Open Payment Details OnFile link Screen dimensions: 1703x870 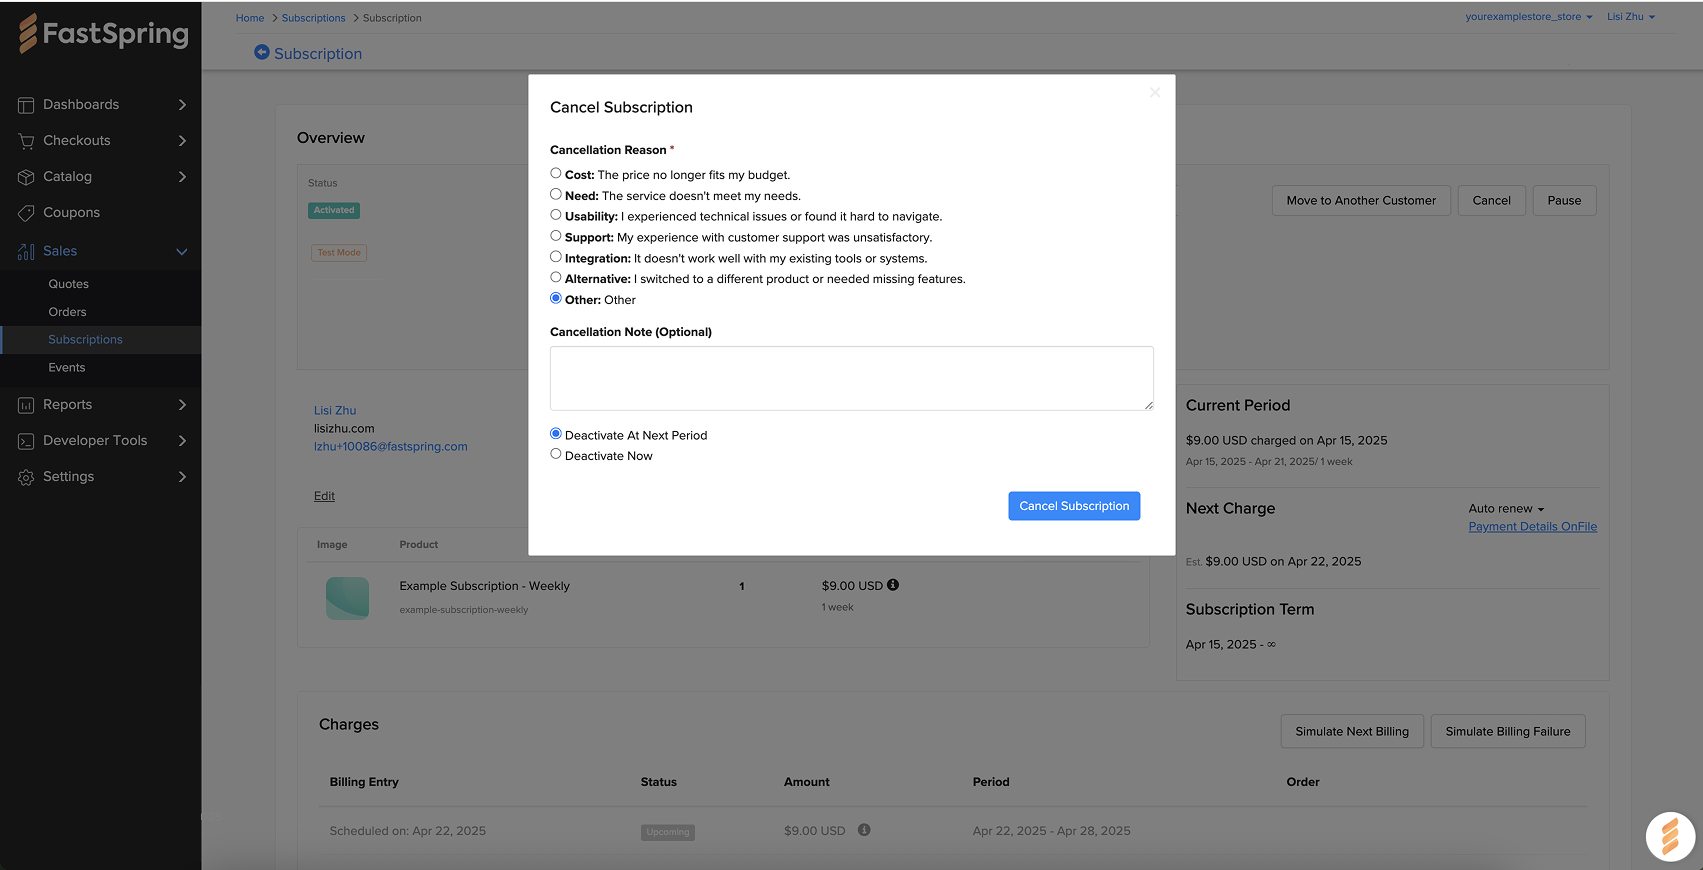(1532, 527)
